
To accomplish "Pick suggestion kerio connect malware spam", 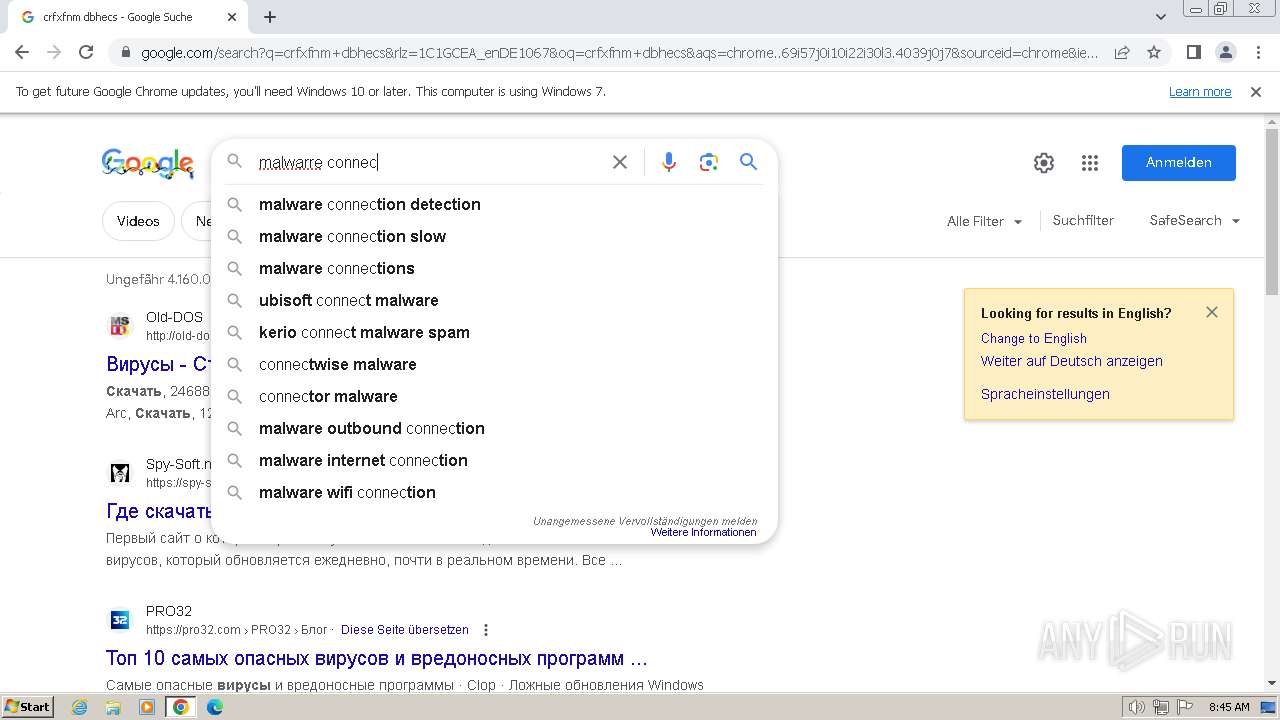I will pyautogui.click(x=495, y=332).
